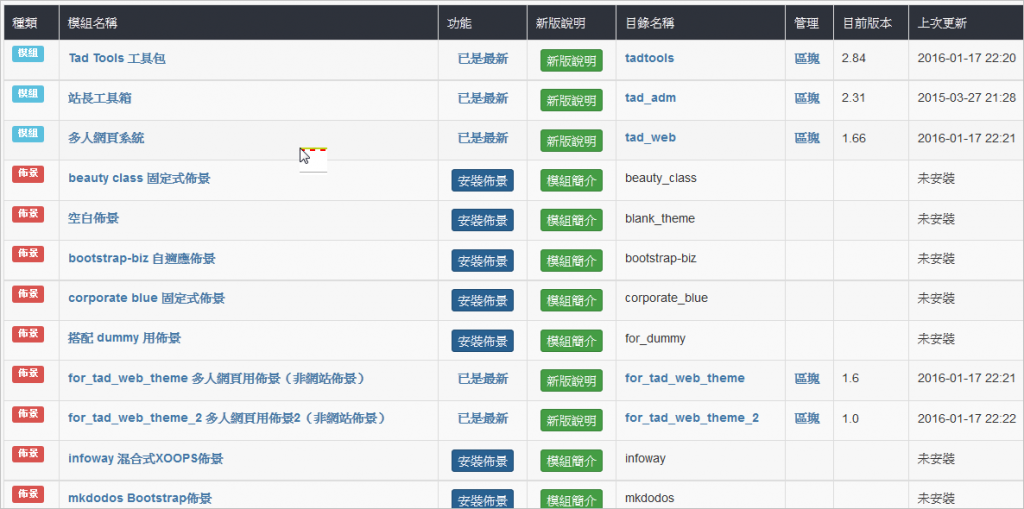
Task: Click 安裝佈景 for beauty class theme
Action: 482,181
